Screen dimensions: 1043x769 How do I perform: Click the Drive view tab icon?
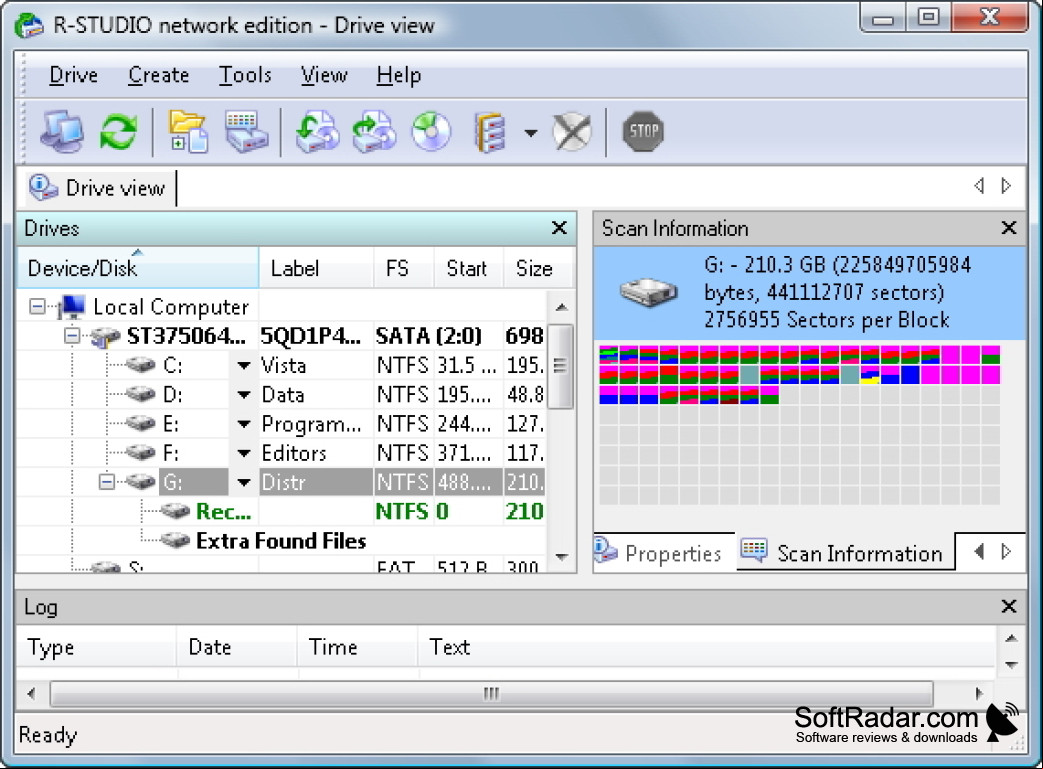[44, 188]
